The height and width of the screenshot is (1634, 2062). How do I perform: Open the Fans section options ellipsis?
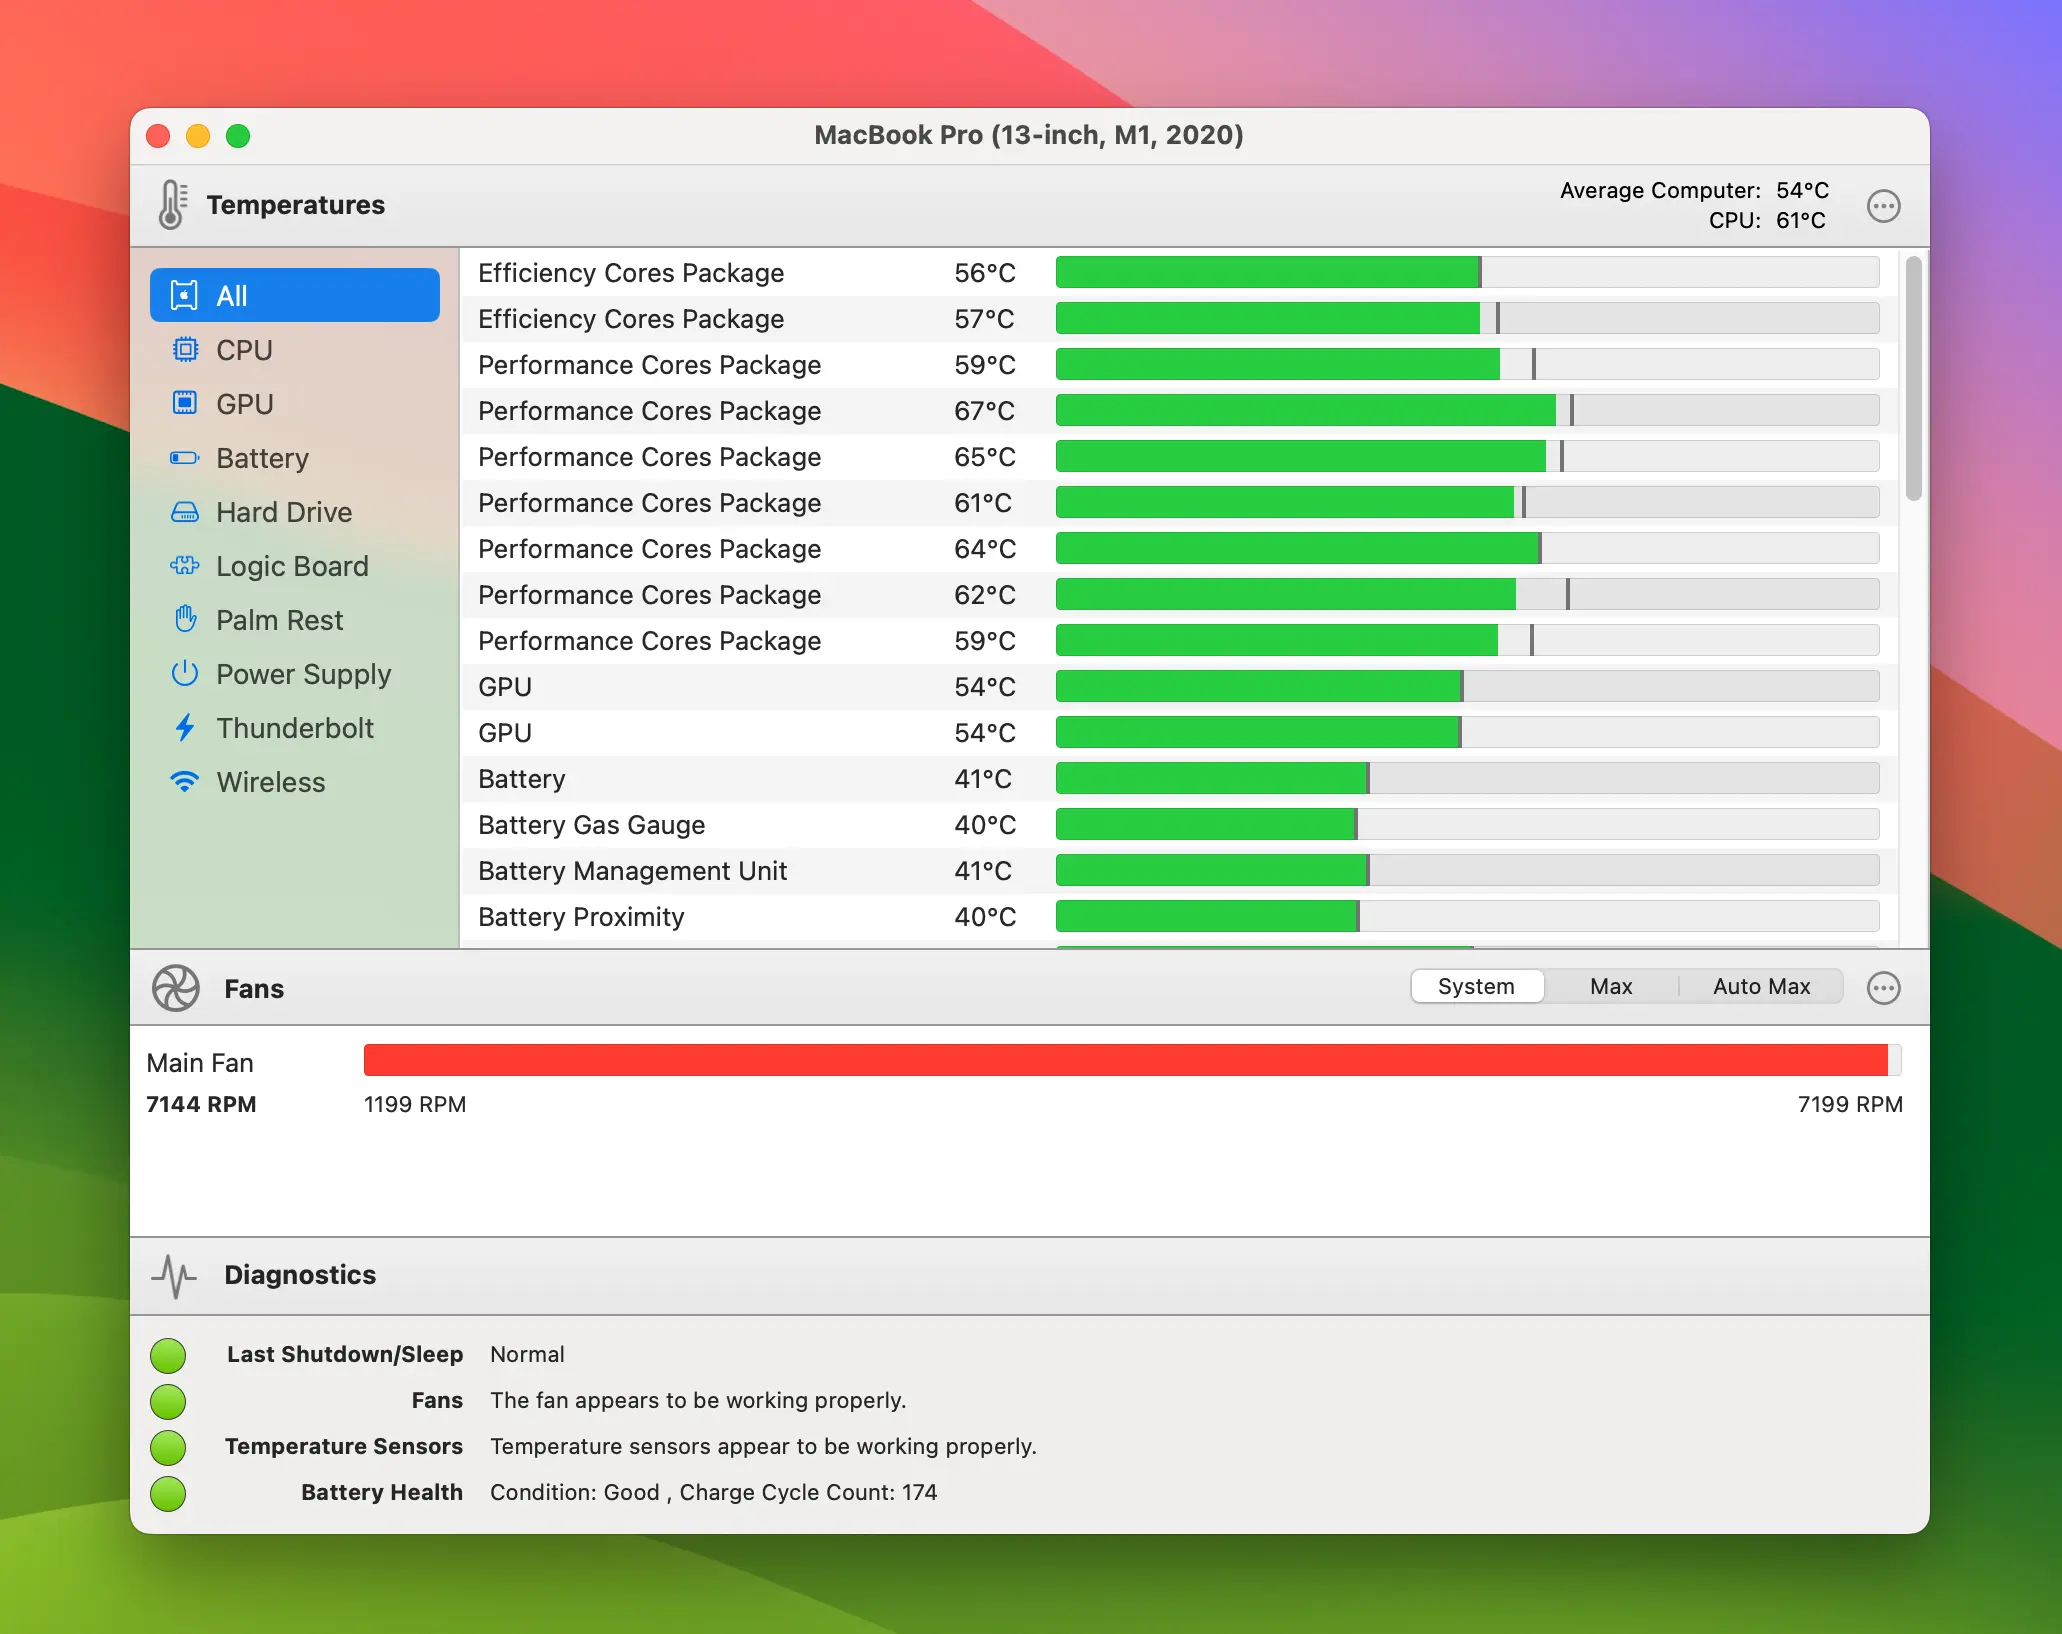tap(1883, 988)
